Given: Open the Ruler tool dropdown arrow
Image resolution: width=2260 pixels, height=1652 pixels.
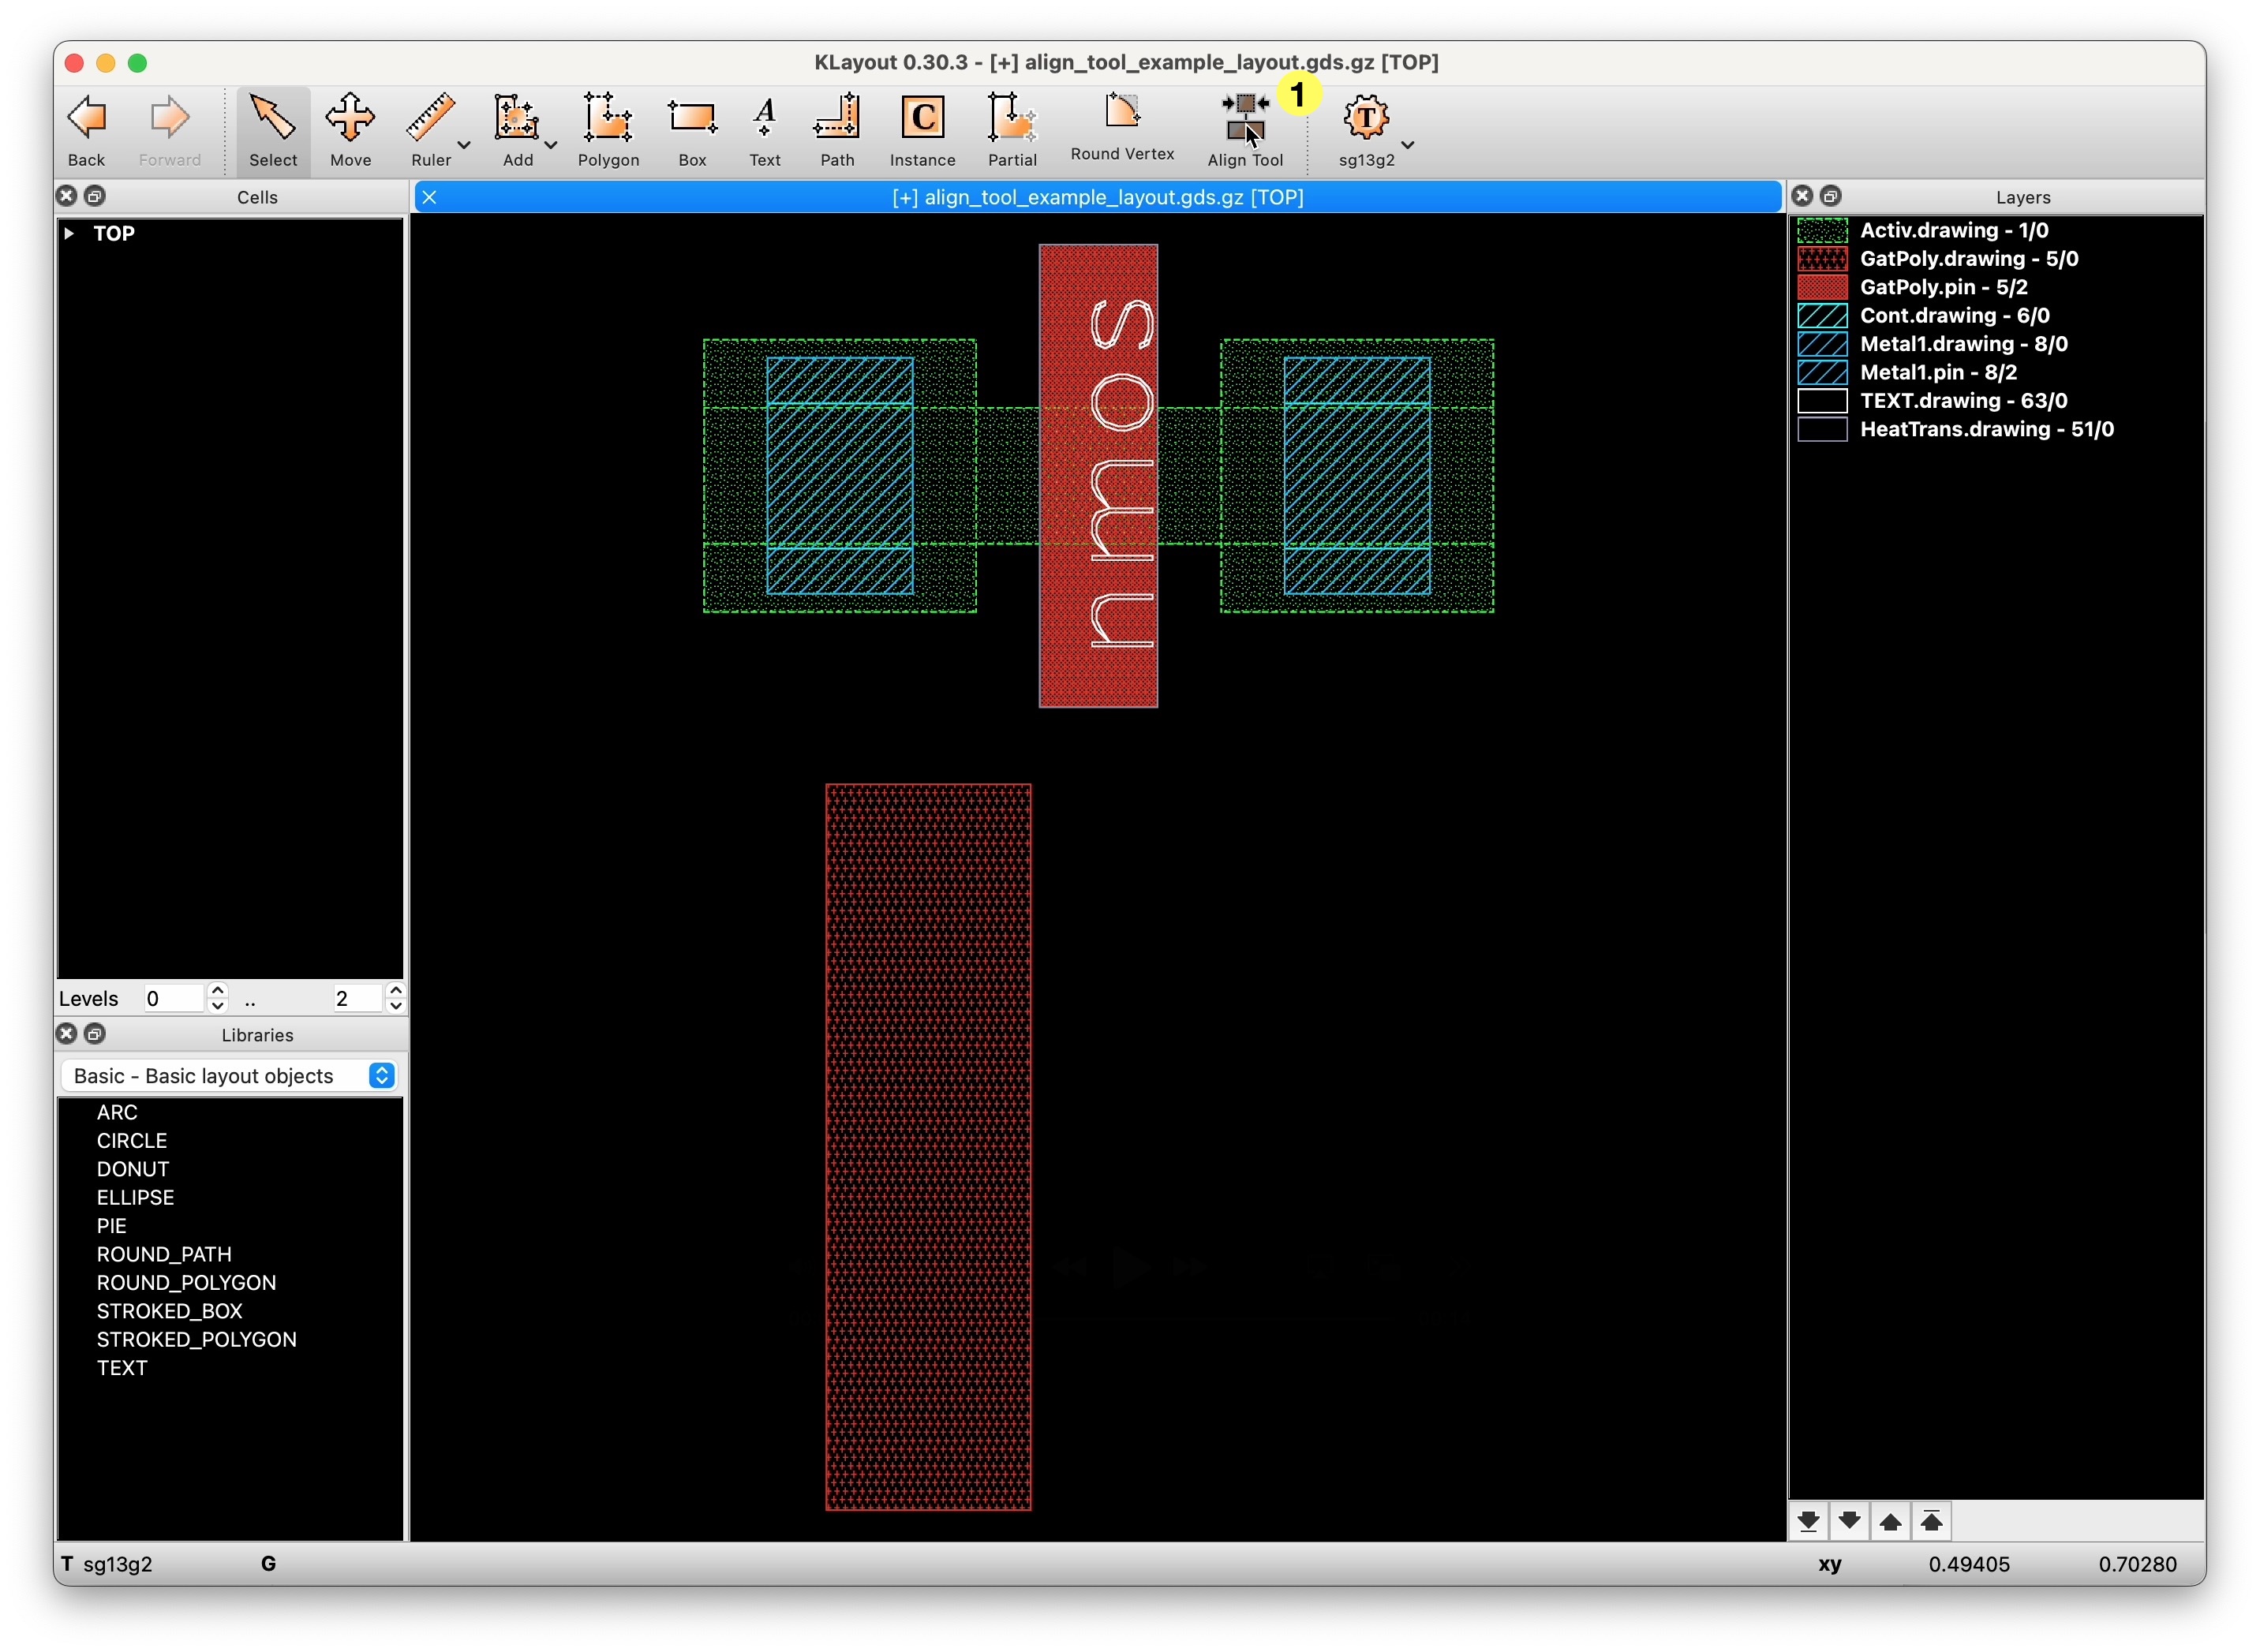Looking at the screenshot, I should coord(464,145).
